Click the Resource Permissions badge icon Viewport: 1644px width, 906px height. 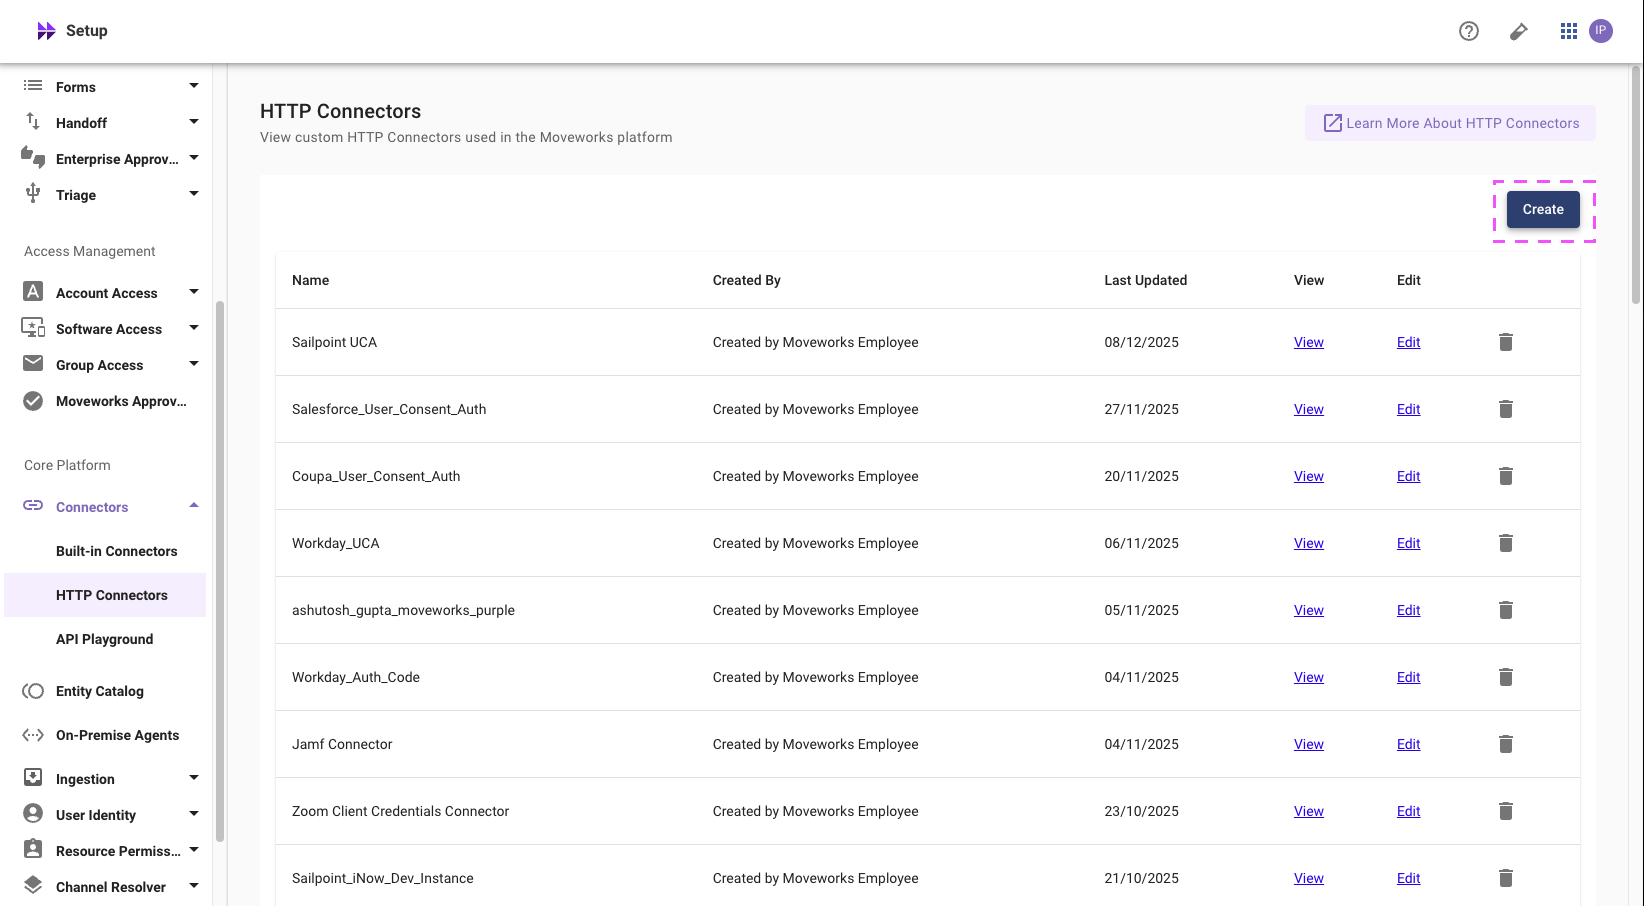point(33,848)
